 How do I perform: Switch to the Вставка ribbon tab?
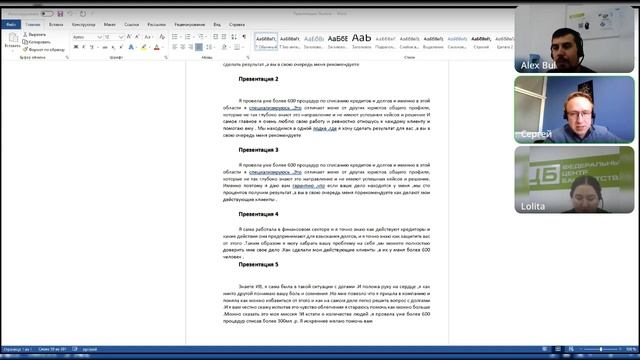(x=56, y=24)
